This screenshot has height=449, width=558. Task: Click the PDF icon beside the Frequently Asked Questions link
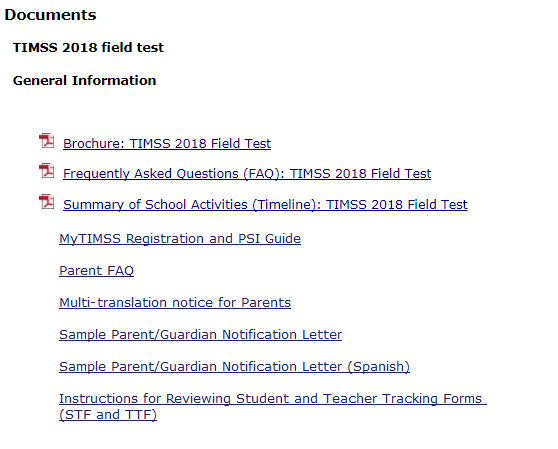tap(47, 171)
